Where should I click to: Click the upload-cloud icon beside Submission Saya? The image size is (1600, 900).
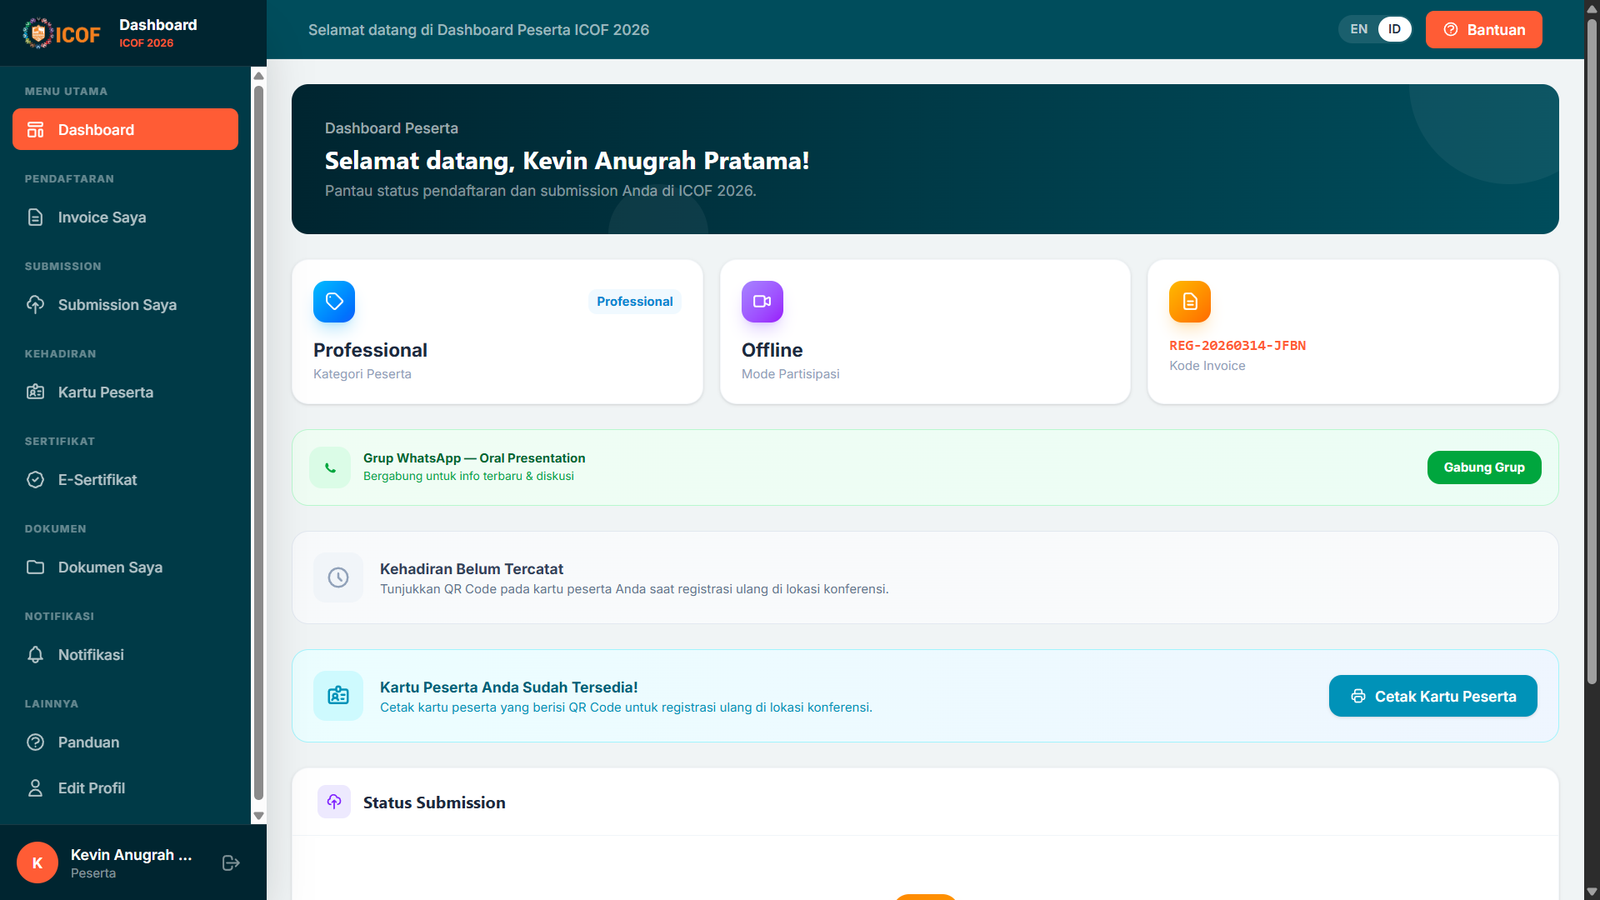tap(36, 305)
